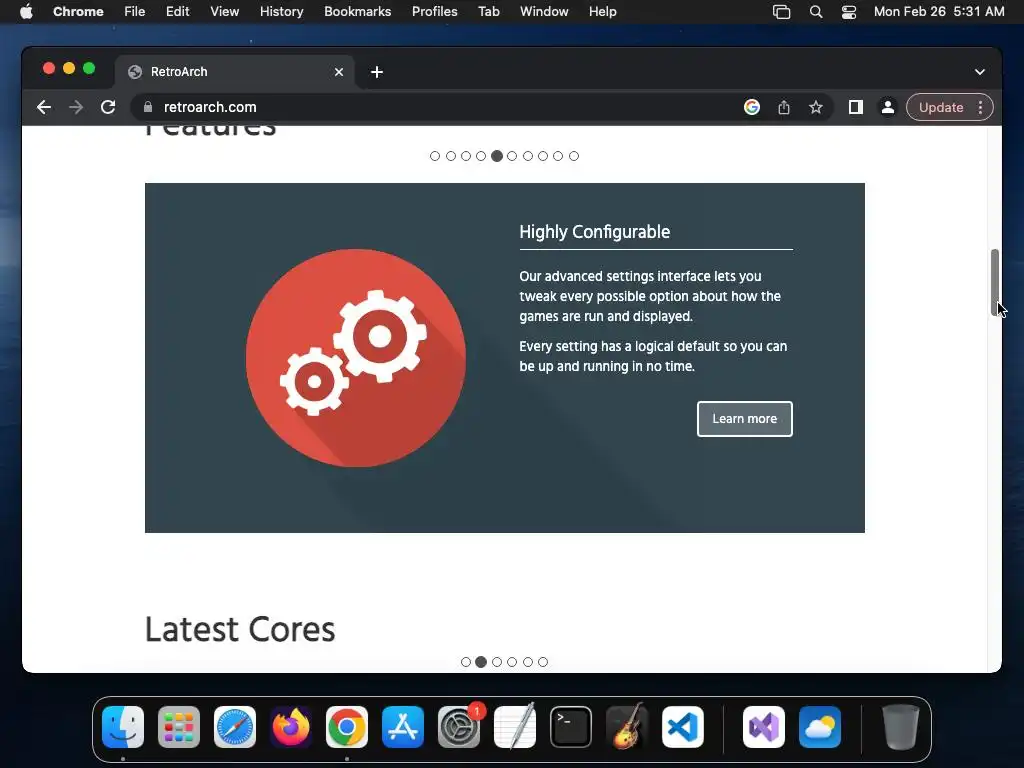This screenshot has width=1024, height=768.
Task: Open Control Center in menu bar
Action: (849, 12)
